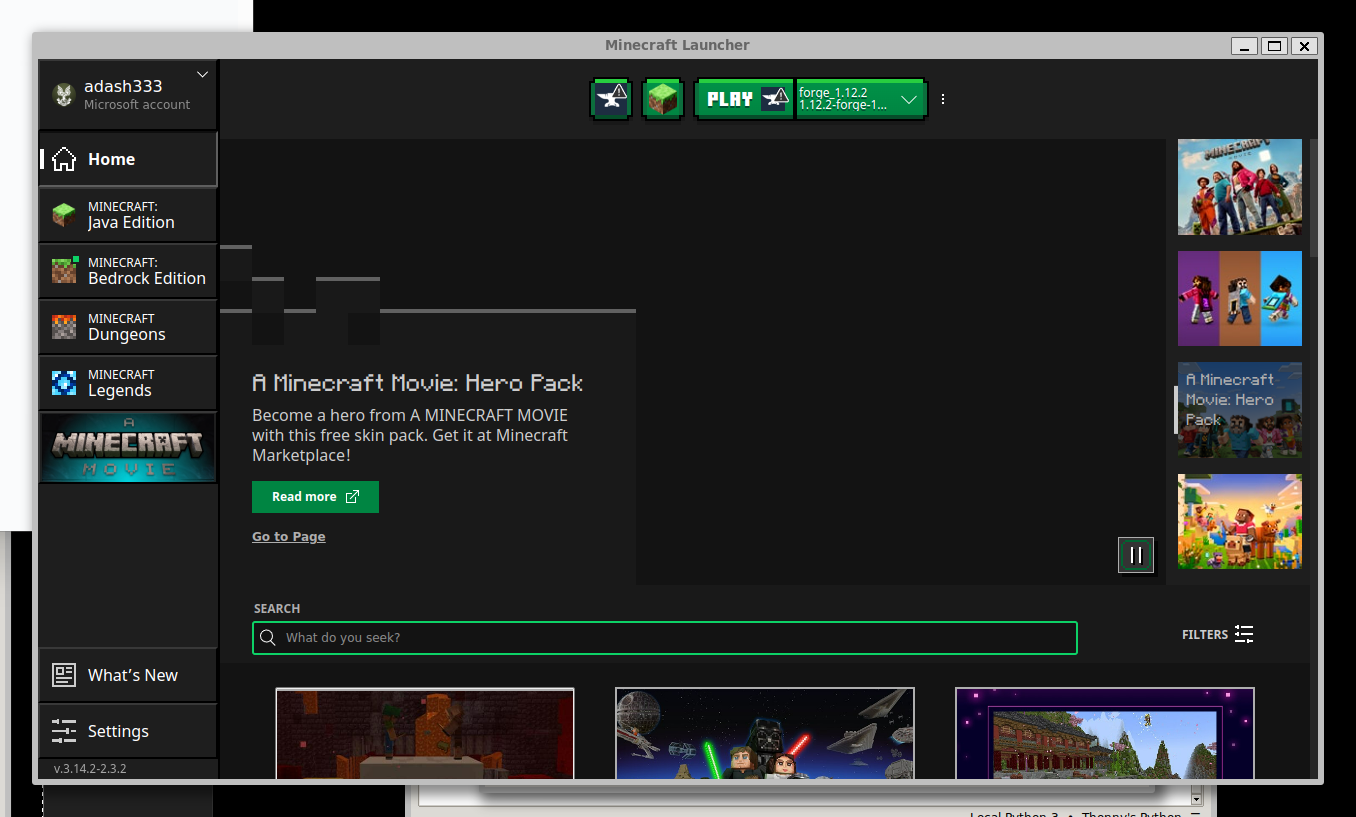The height and width of the screenshot is (817, 1356).
Task: Click the scrollbar down arrow in the background window
Action: pyautogui.click(x=1196, y=799)
